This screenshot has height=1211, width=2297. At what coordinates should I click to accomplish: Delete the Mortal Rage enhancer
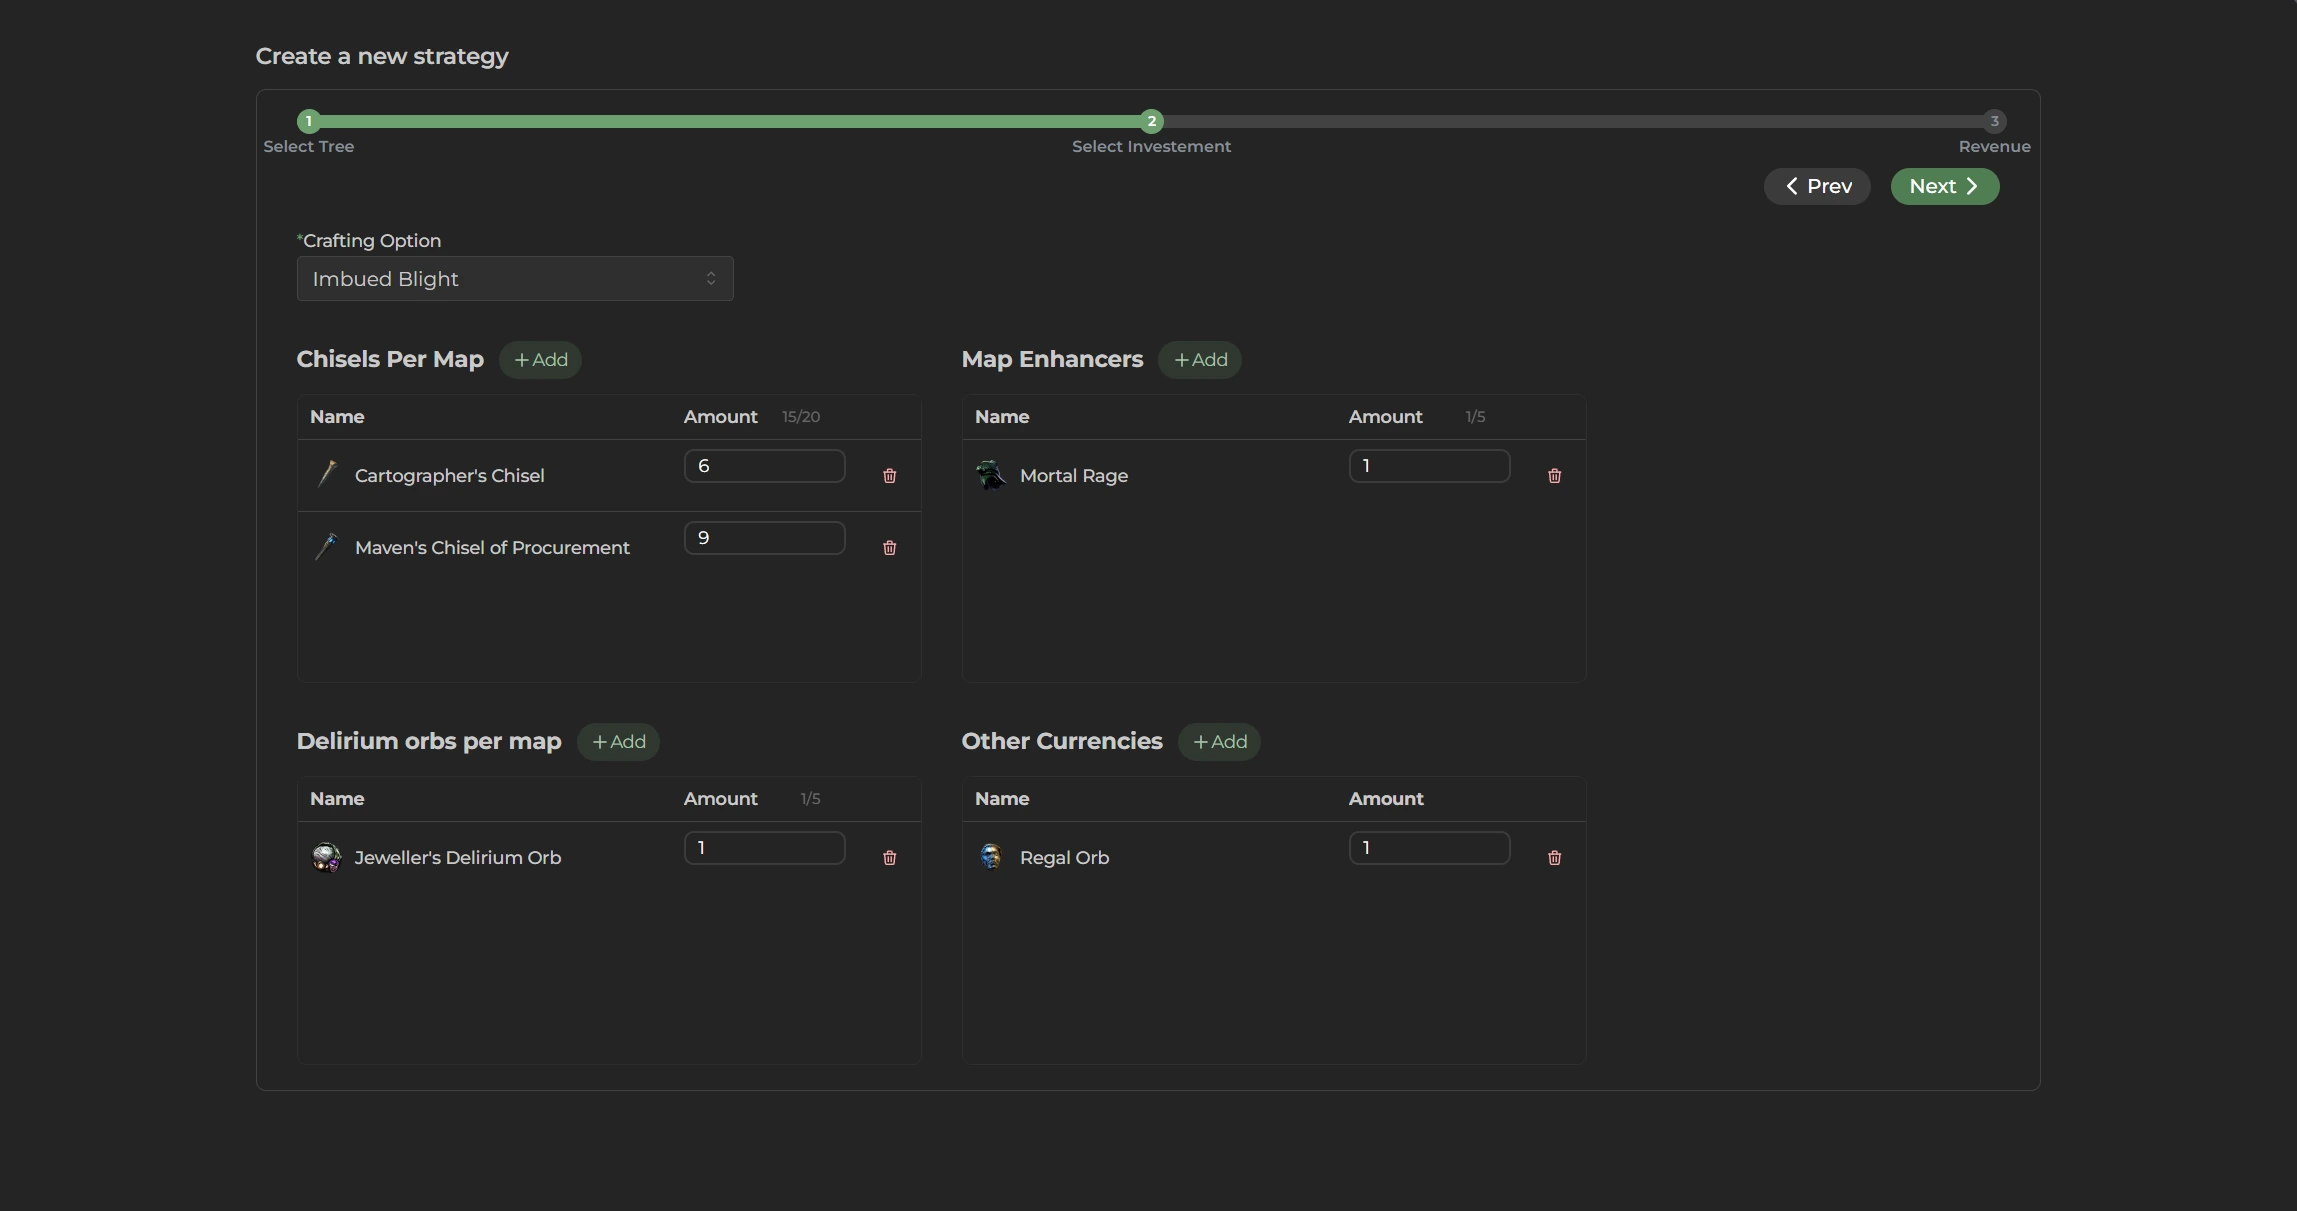tap(1554, 476)
